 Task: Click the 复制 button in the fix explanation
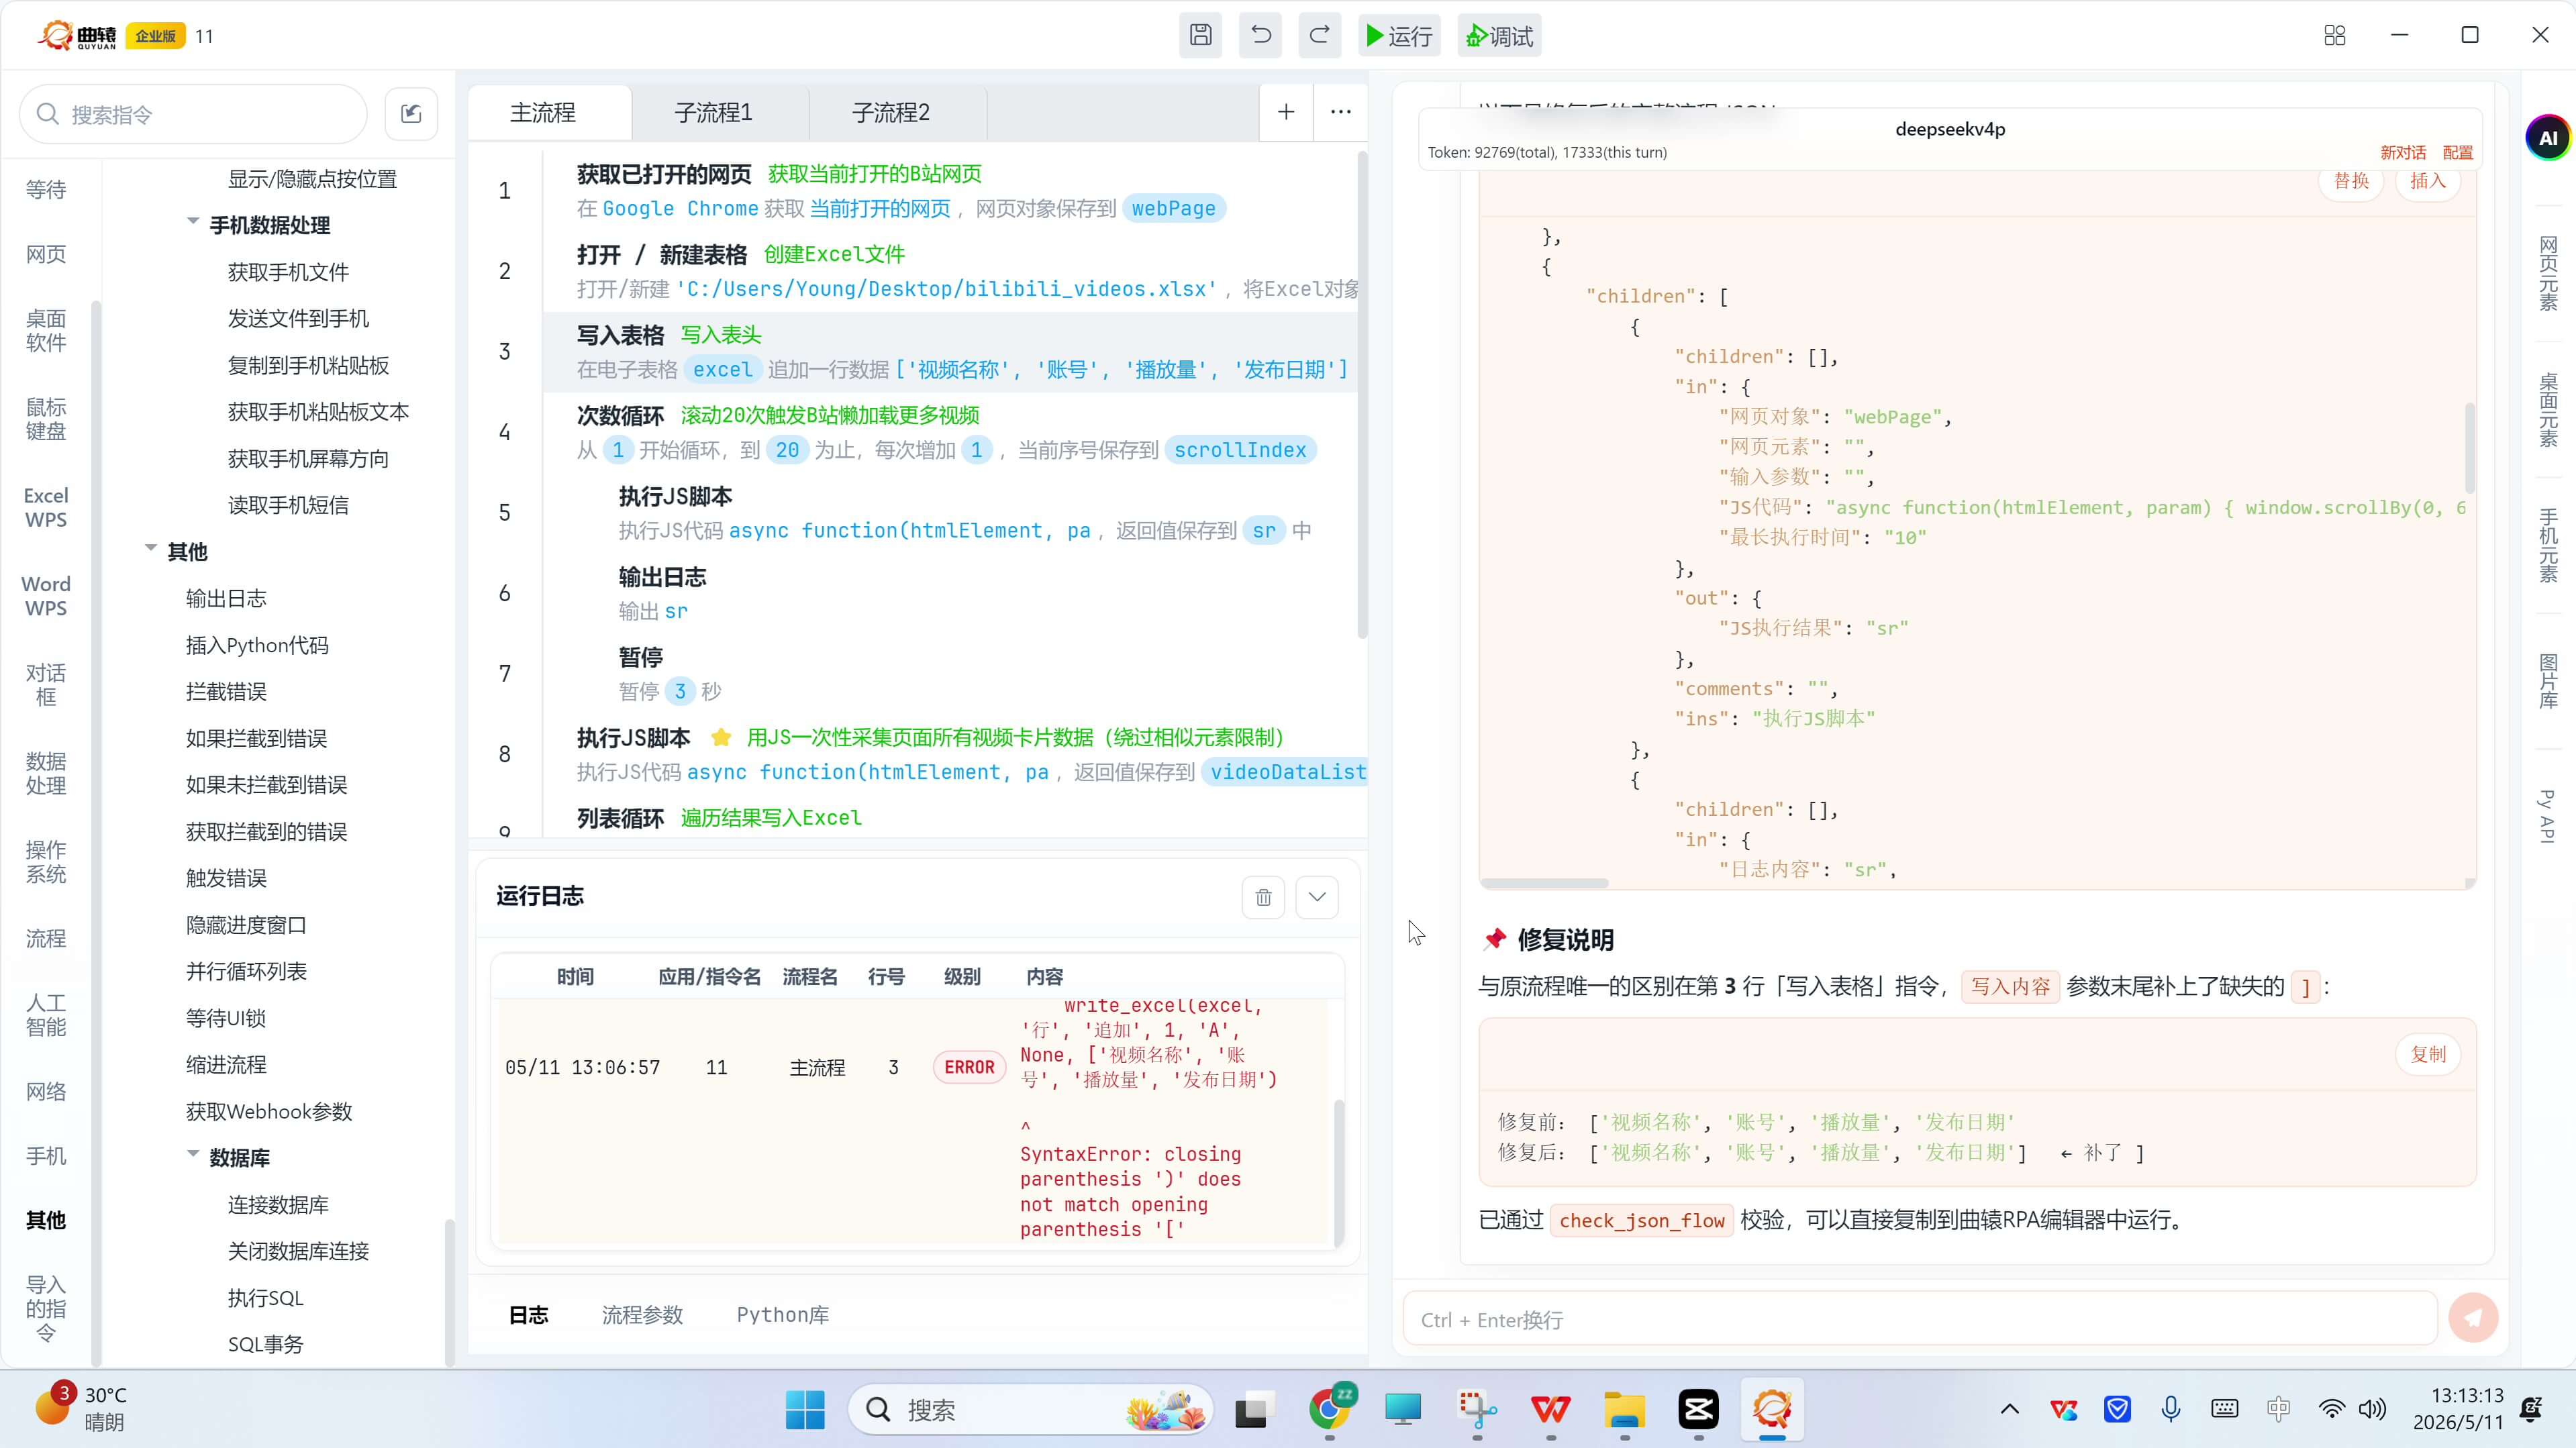[x=2428, y=1054]
